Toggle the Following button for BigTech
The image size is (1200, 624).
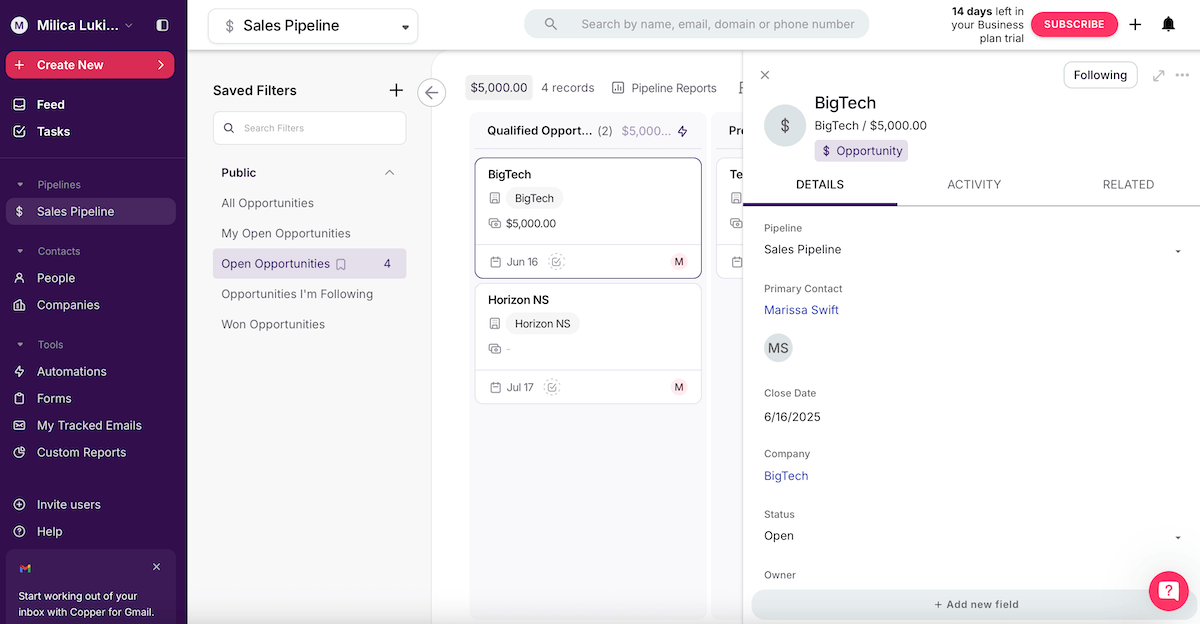pyautogui.click(x=1100, y=75)
